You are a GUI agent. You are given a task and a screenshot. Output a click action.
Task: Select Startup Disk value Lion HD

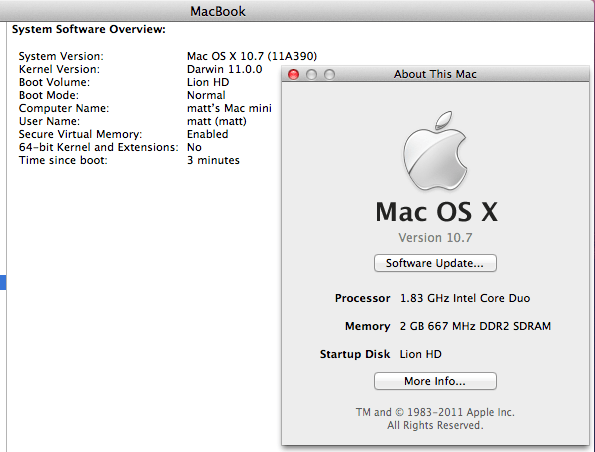[x=420, y=354]
